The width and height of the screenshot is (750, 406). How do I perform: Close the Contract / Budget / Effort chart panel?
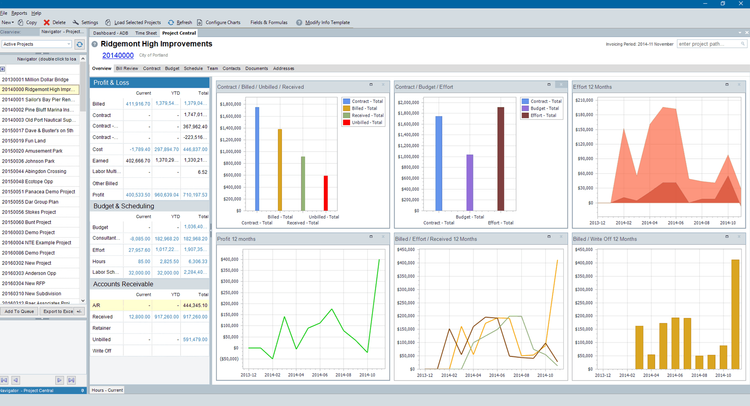click(x=561, y=85)
